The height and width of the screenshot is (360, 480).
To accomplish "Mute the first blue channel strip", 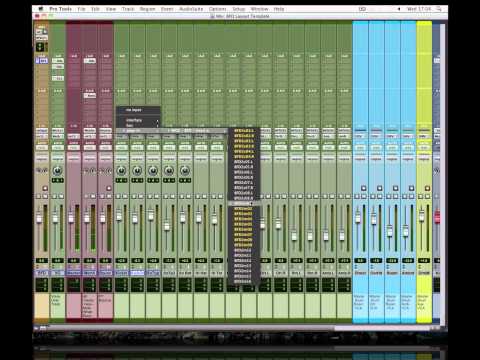I will (x=364, y=196).
